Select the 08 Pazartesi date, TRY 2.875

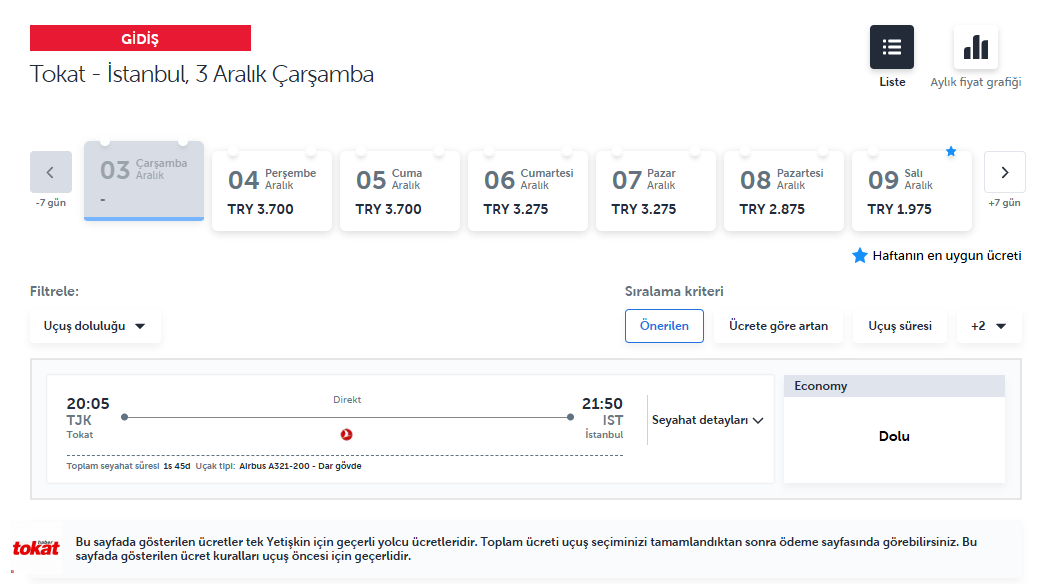784,191
